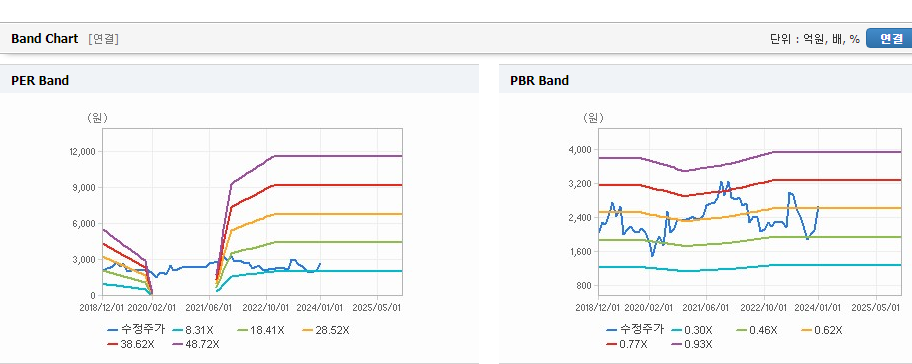The height and width of the screenshot is (364, 912).
Task: Click 2025/05/01 date under PER chart
Action: pyautogui.click(x=377, y=307)
